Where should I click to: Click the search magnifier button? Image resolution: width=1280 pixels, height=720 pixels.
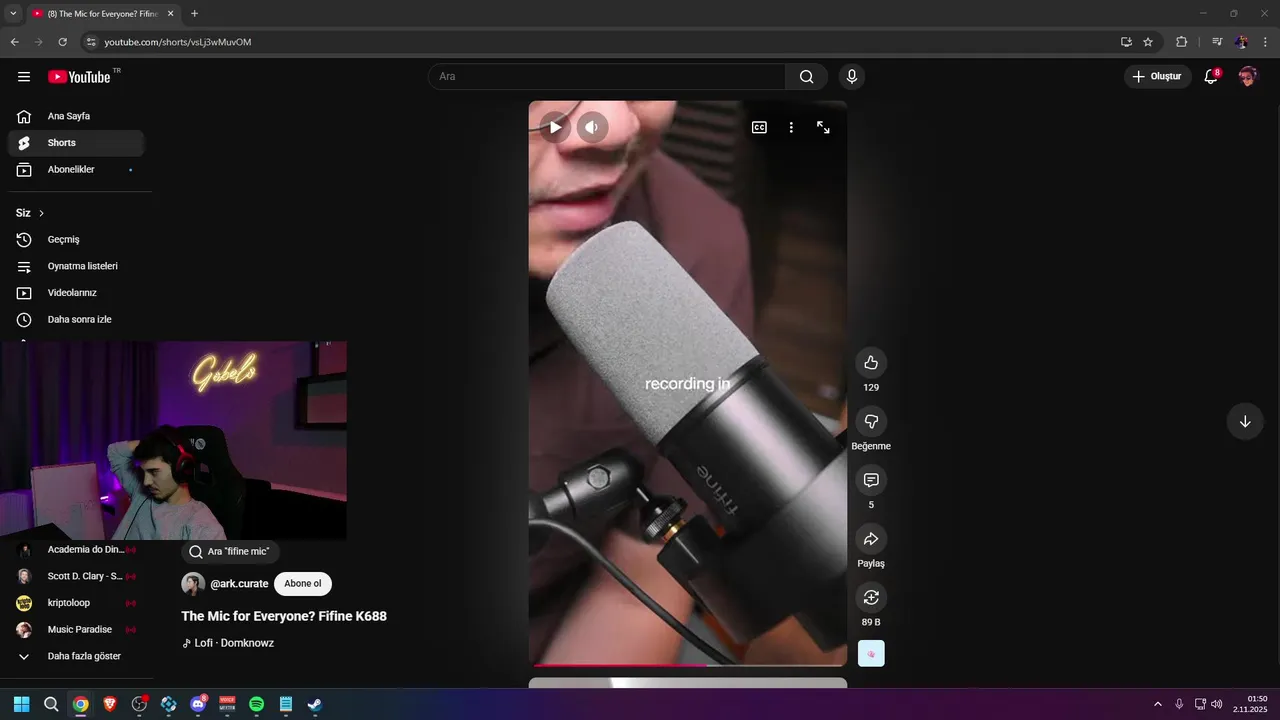[x=806, y=77]
